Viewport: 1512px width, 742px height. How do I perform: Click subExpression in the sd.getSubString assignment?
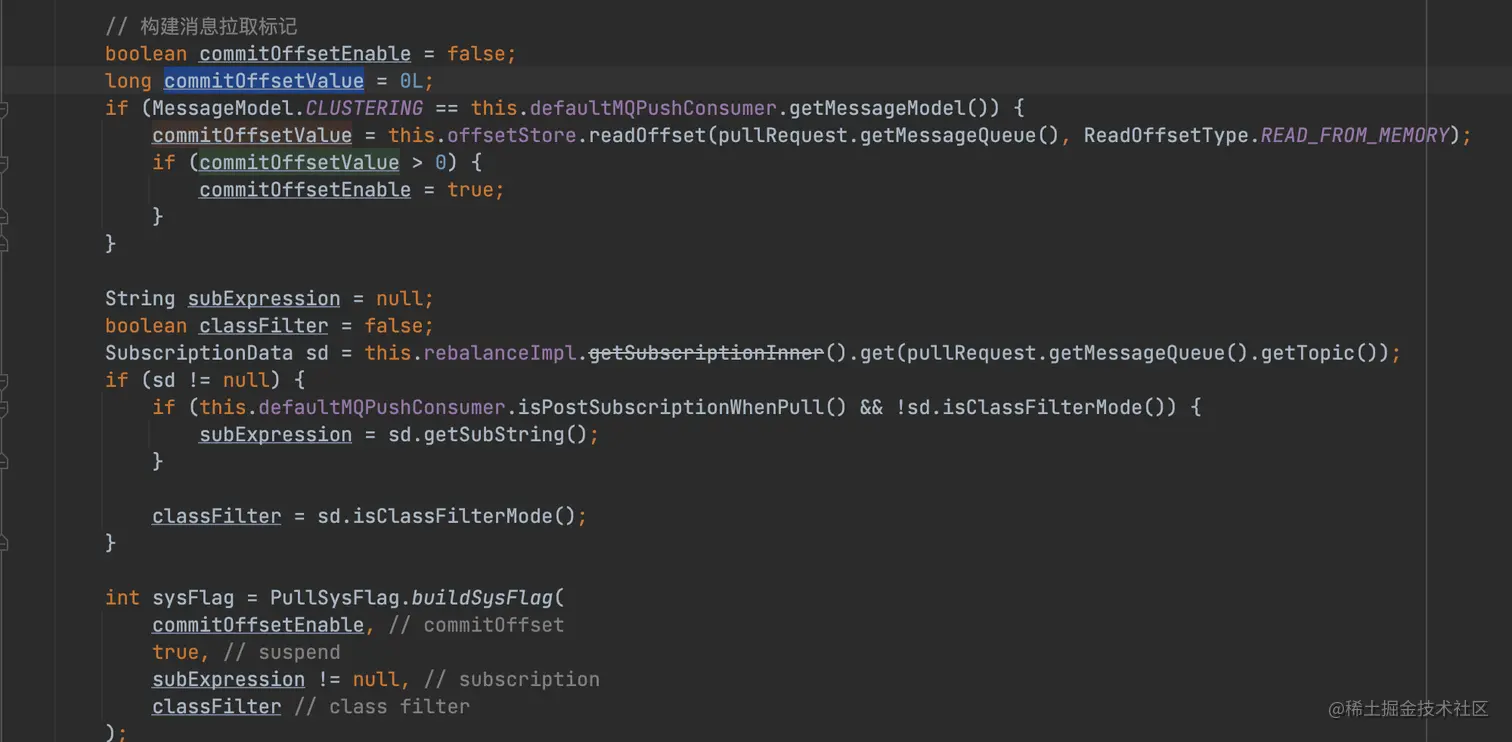(x=275, y=434)
